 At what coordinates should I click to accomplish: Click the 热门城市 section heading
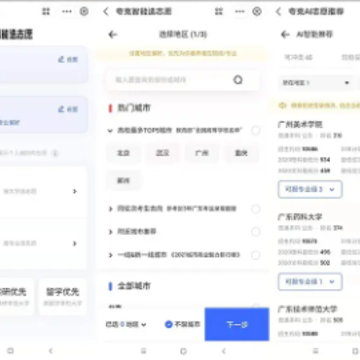[x=134, y=108]
